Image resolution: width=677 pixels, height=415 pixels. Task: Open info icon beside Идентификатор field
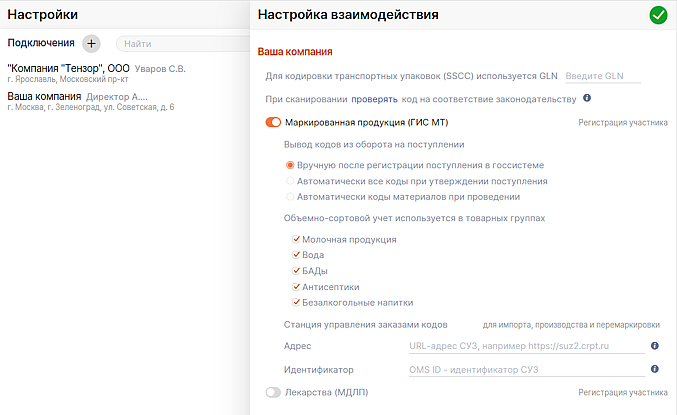[654, 370]
